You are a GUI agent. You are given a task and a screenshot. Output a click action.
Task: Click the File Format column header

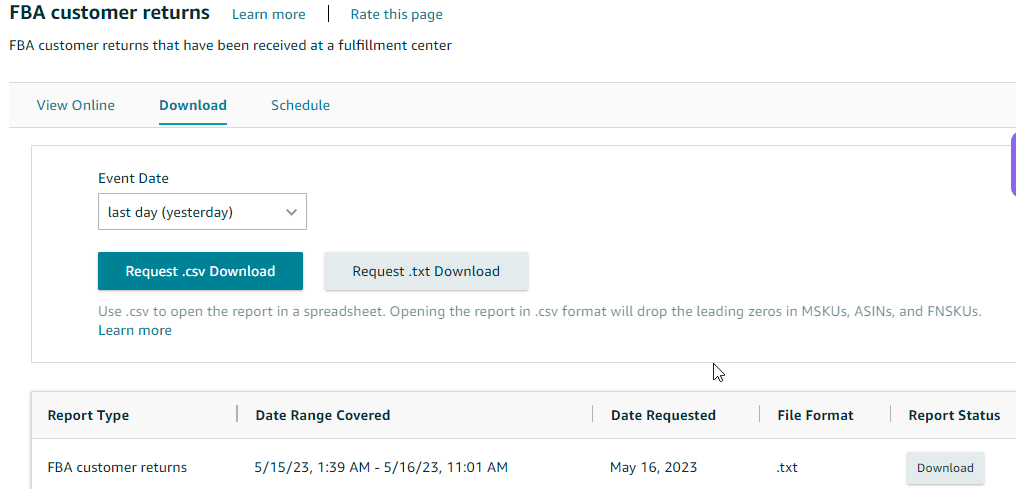click(815, 415)
